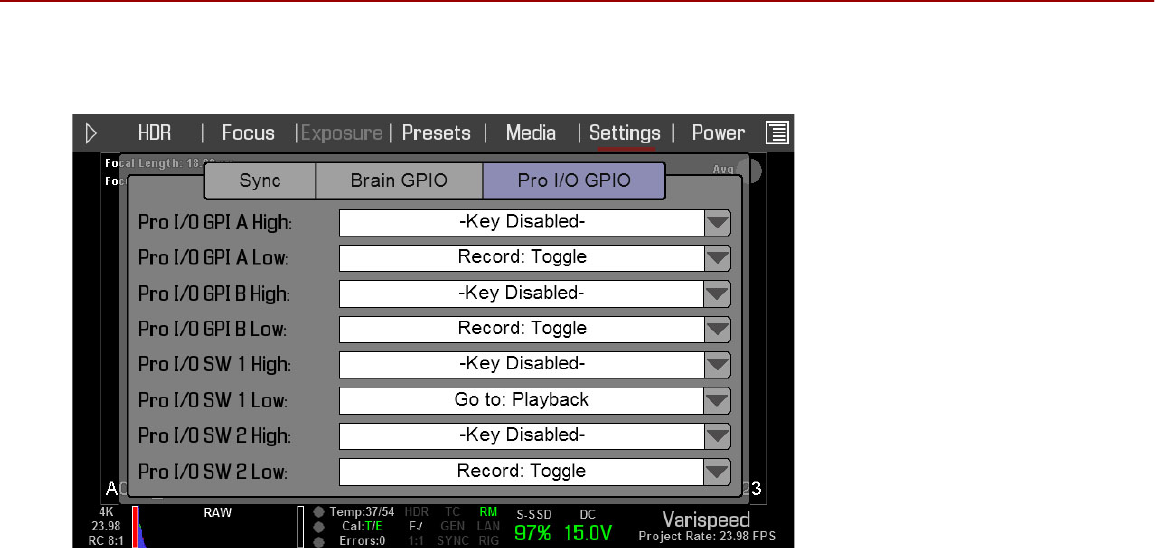Screen dimensions: 1155x548
Task: Expand Pro I/O GPI A Low dropdown arrow
Action: pyautogui.click(x=717, y=259)
